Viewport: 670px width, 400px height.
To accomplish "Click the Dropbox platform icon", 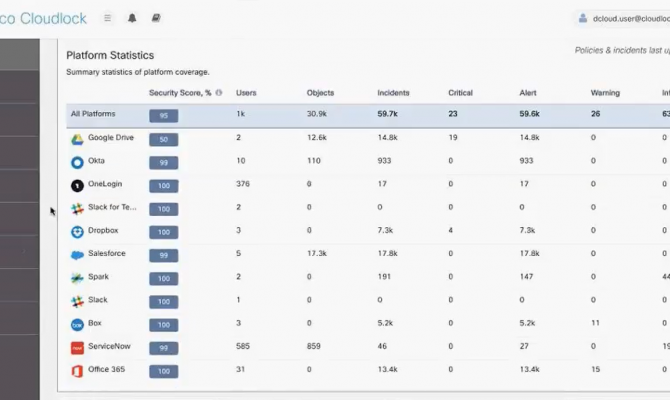I will pyautogui.click(x=77, y=232).
